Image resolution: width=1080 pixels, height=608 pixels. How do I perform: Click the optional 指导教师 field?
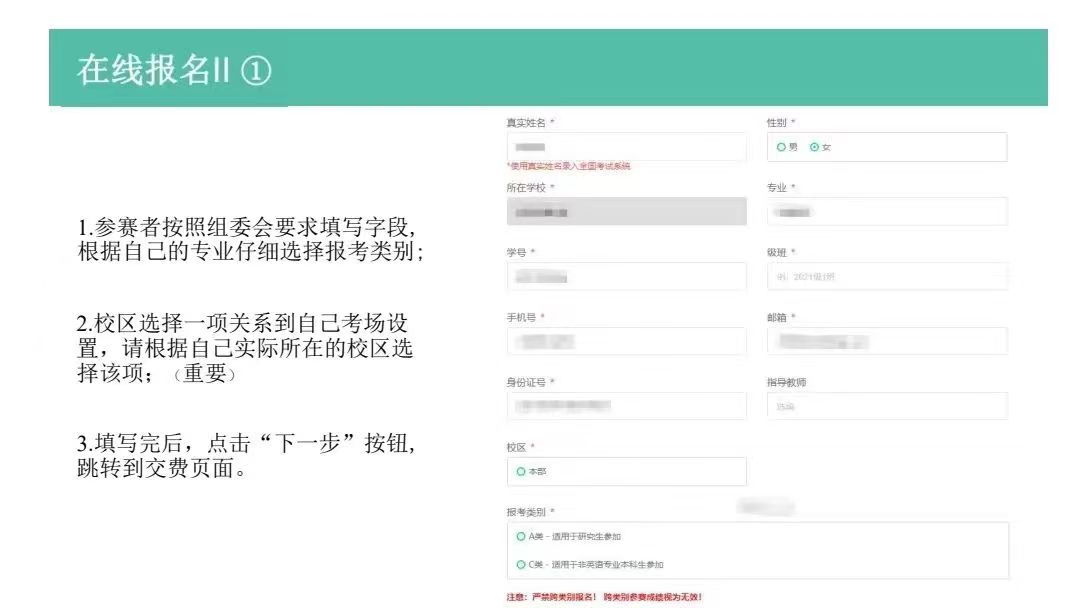pos(887,406)
